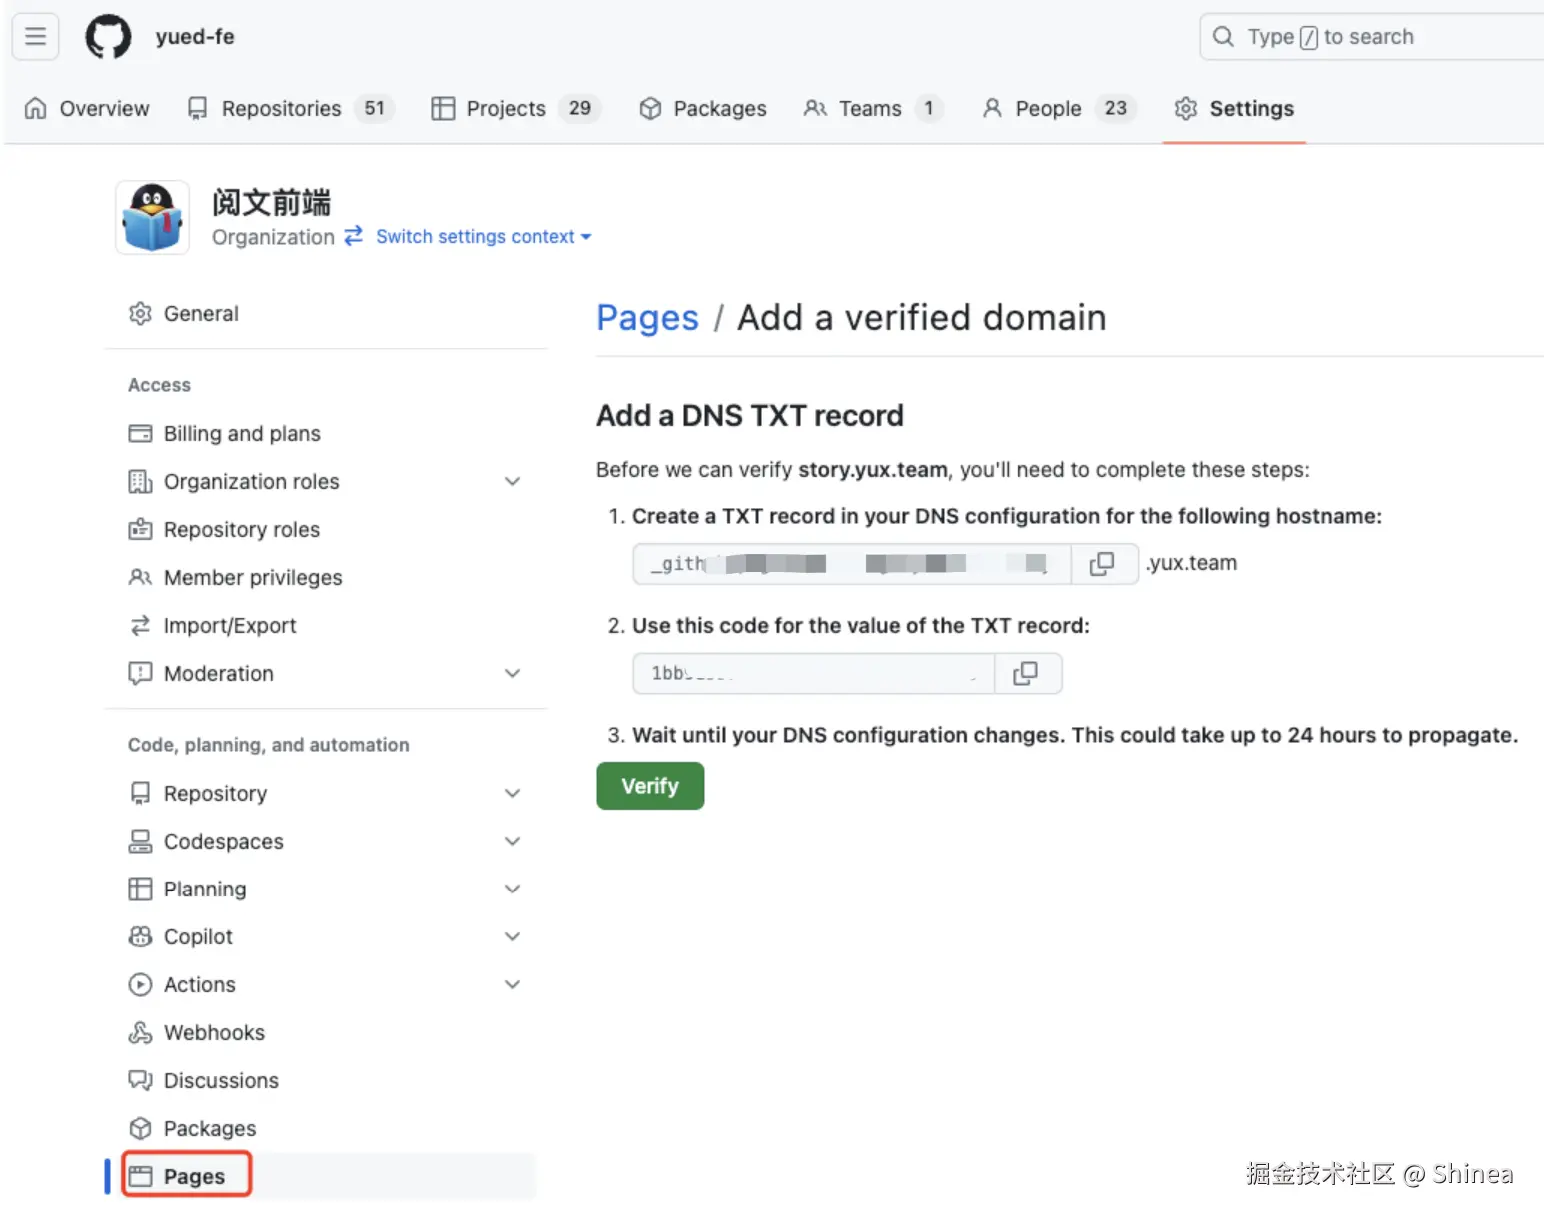This screenshot has height=1218, width=1544.
Task: Open the yued-fe organization link
Action: click(x=195, y=37)
